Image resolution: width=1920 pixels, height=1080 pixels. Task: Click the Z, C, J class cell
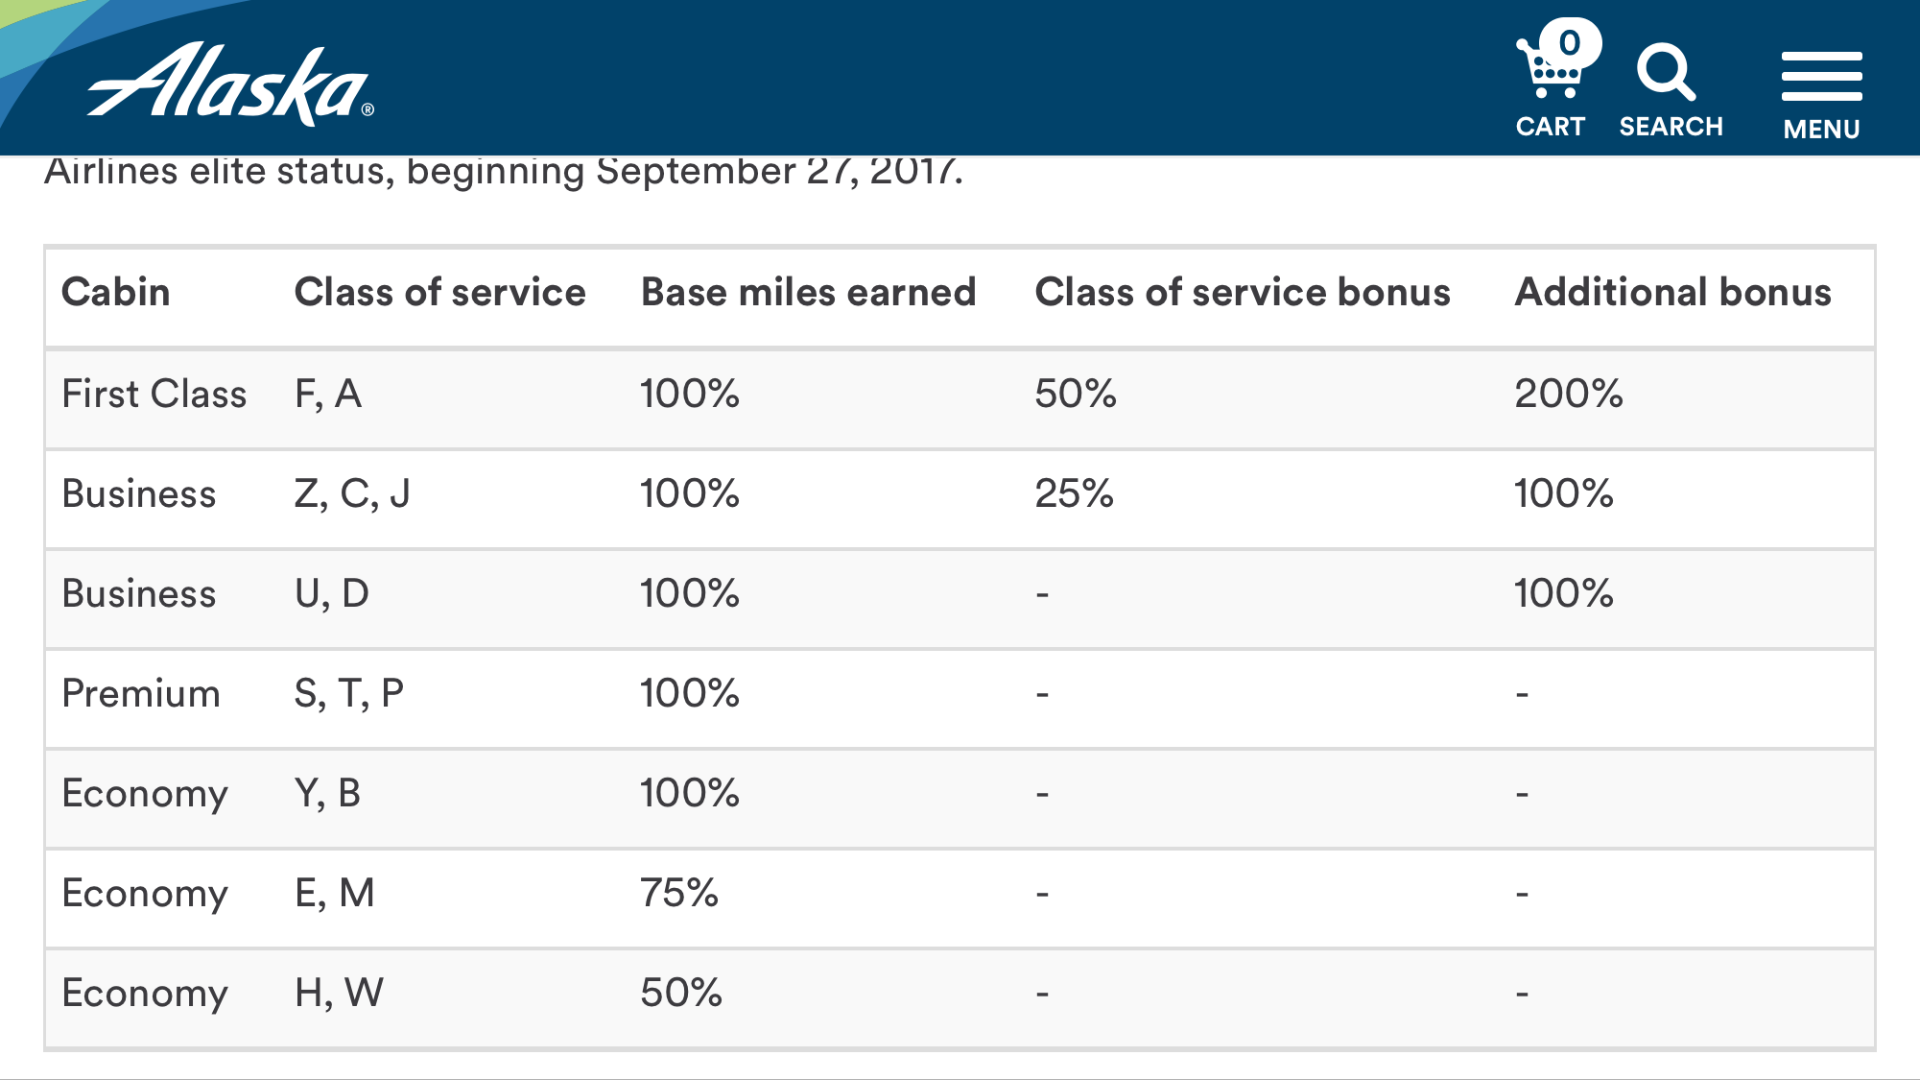point(352,494)
